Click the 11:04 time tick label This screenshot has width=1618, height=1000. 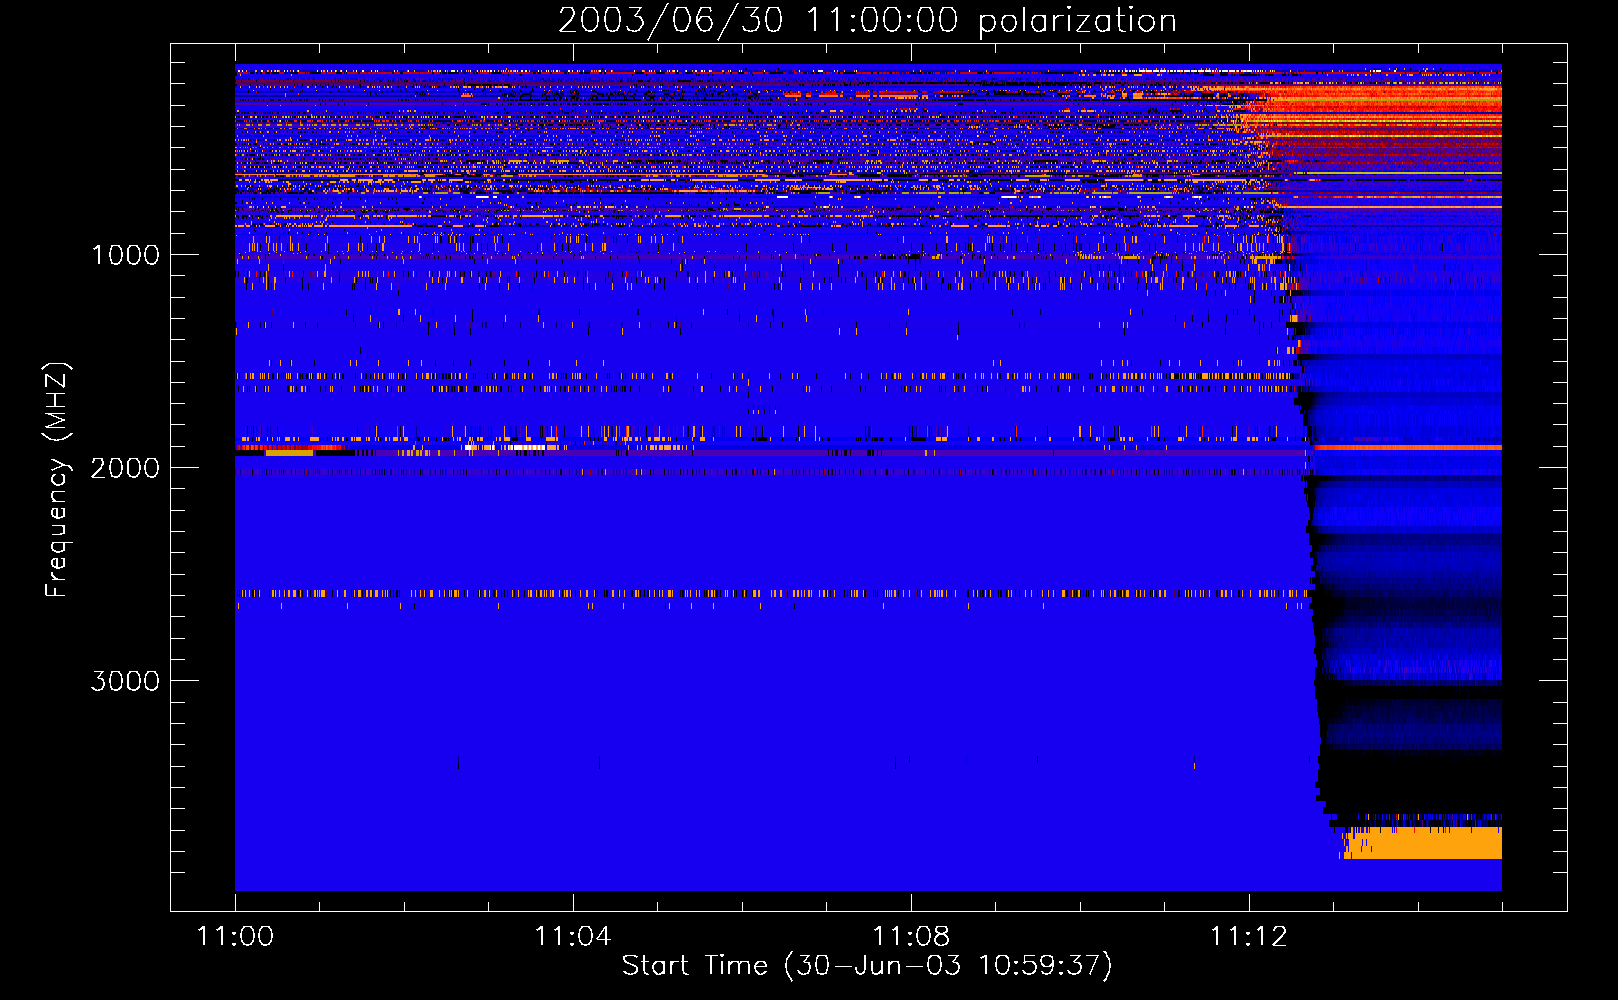572,937
